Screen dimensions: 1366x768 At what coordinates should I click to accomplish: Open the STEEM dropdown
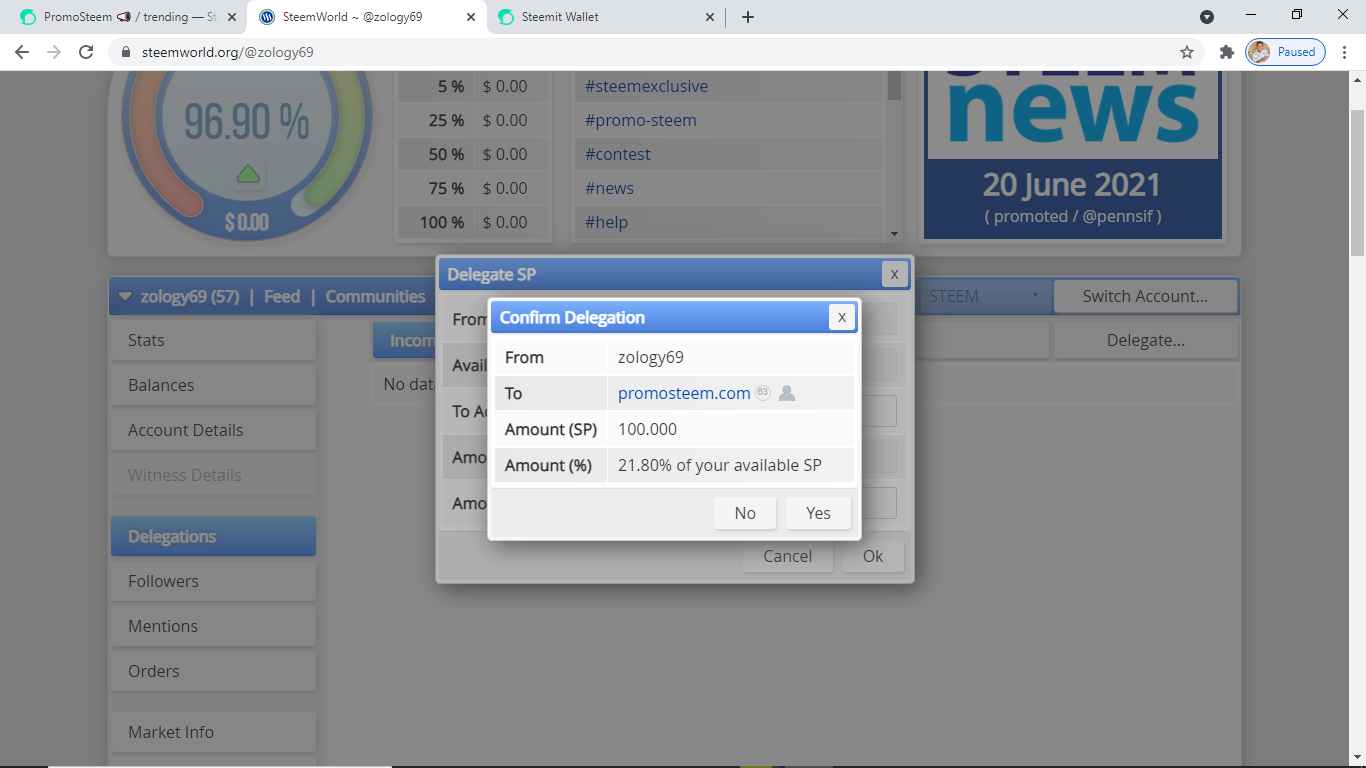pos(984,296)
